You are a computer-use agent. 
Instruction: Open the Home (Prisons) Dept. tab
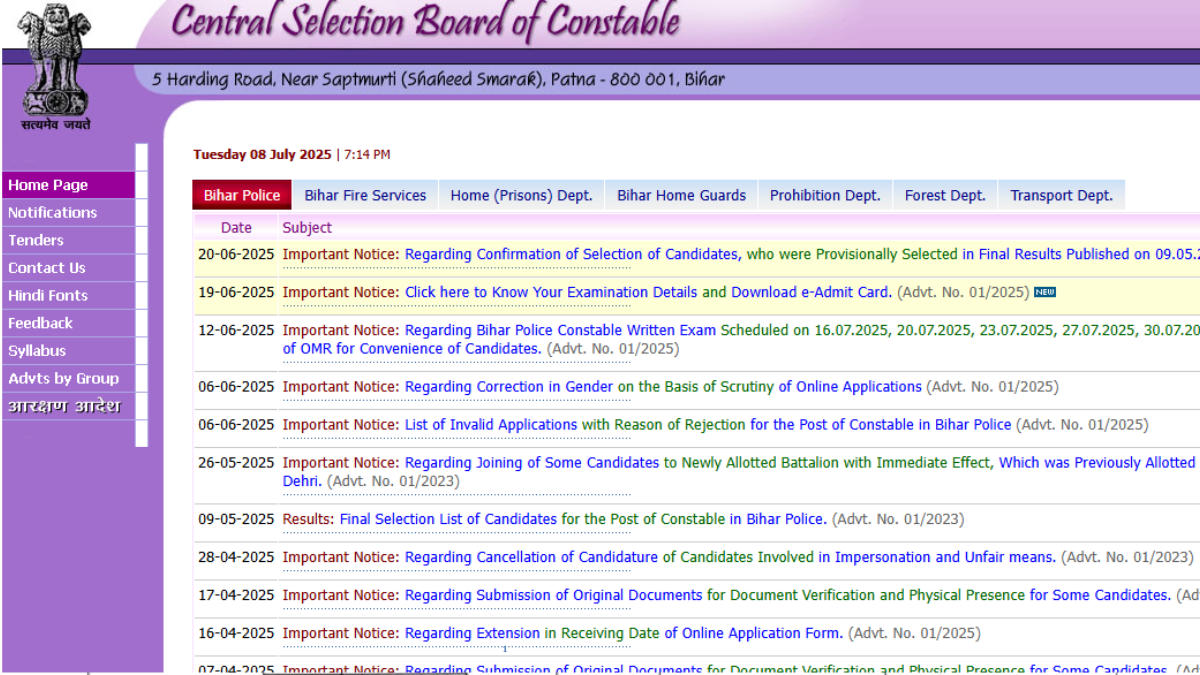click(x=521, y=195)
